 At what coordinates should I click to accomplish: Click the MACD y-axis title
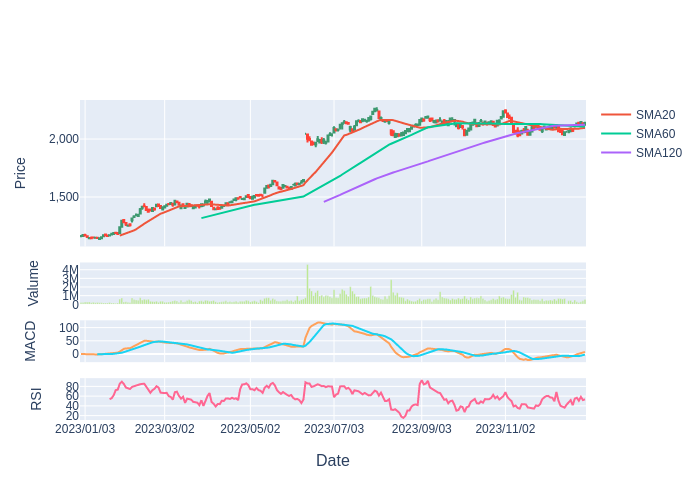30,341
